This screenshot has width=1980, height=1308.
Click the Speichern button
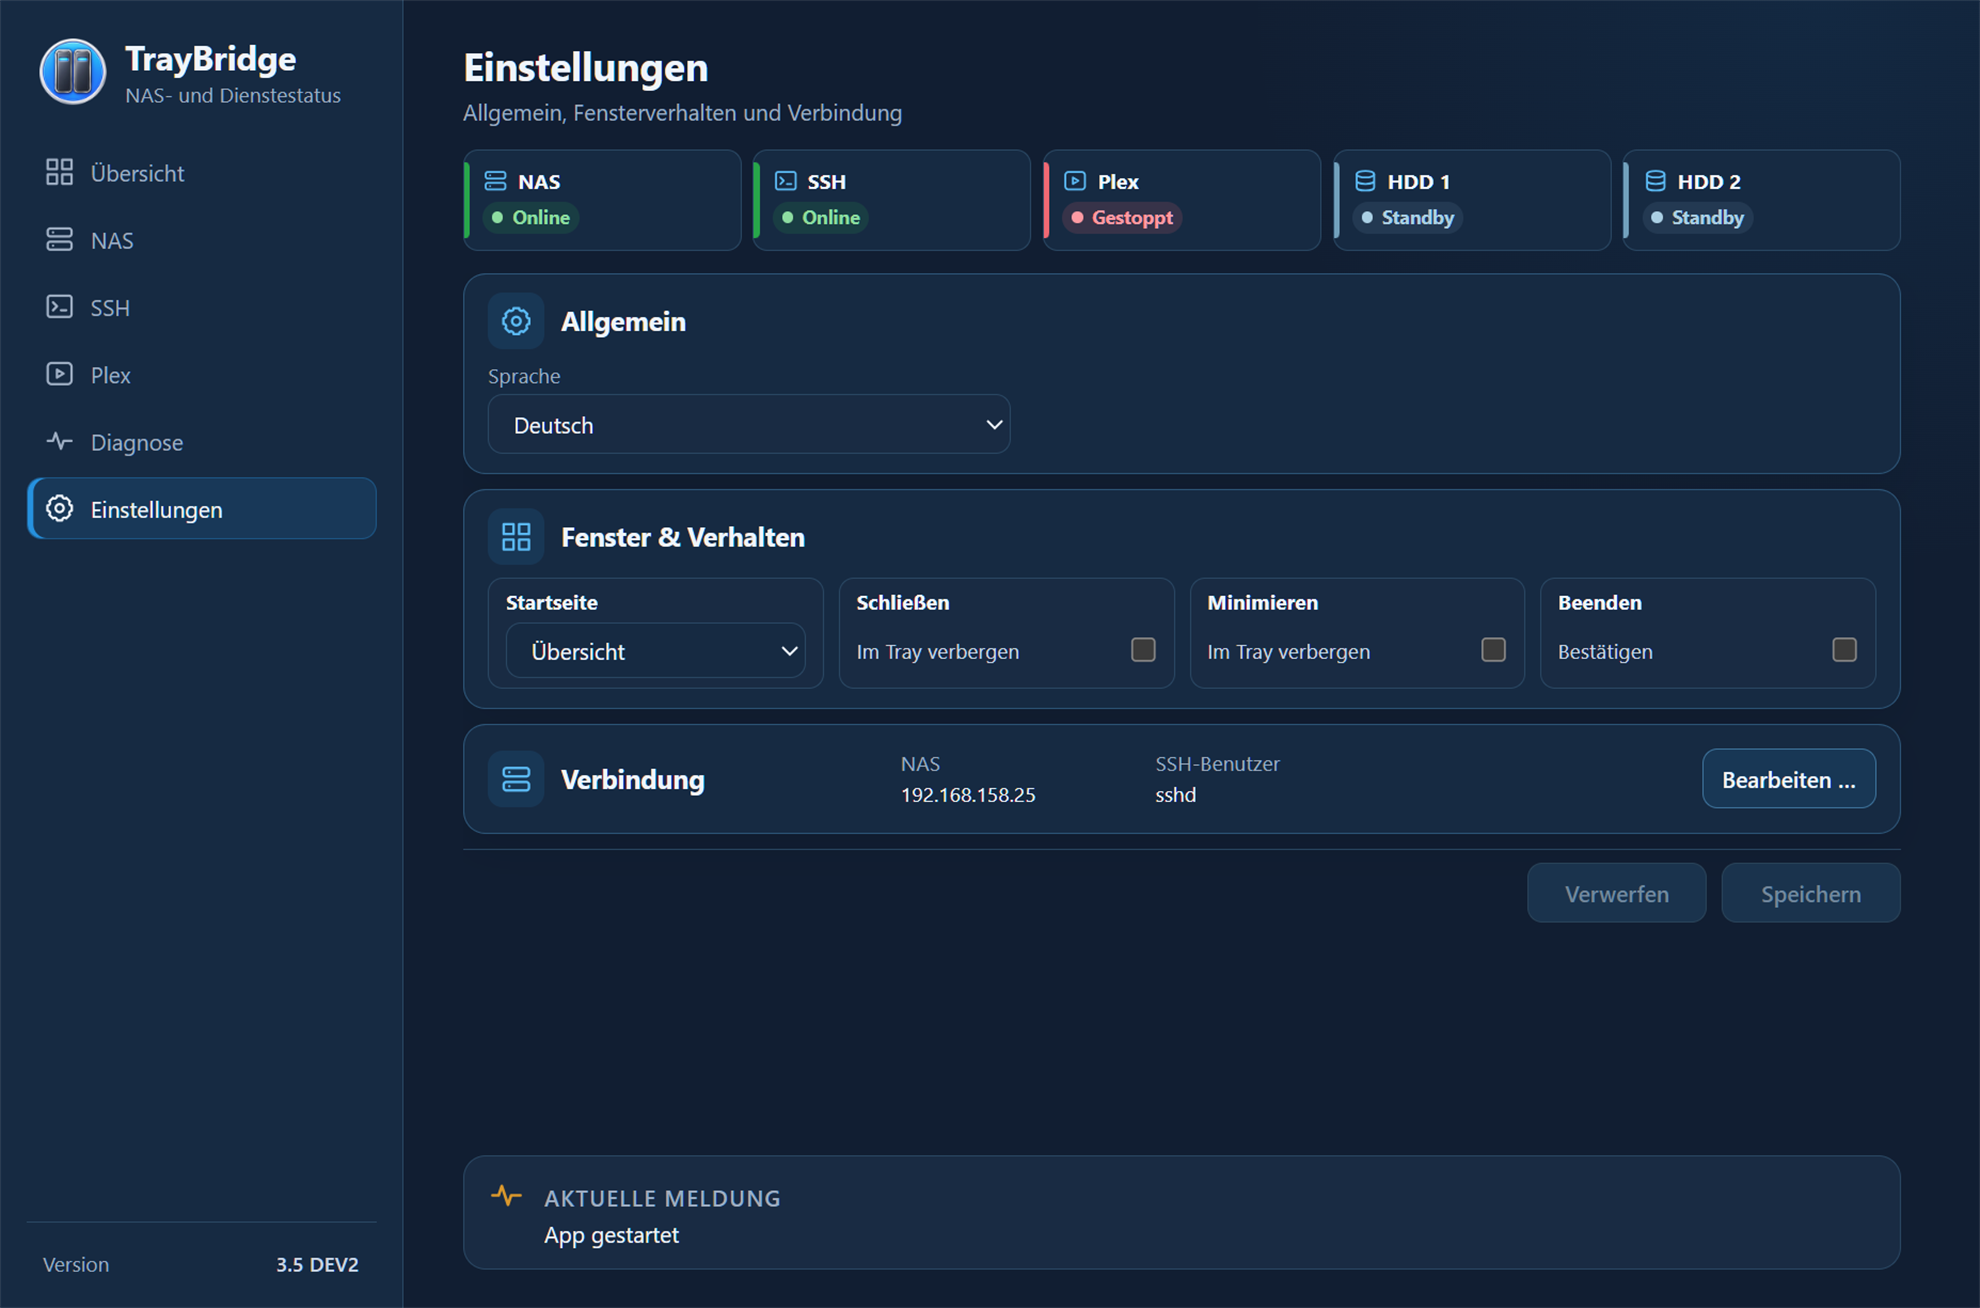(x=1811, y=893)
